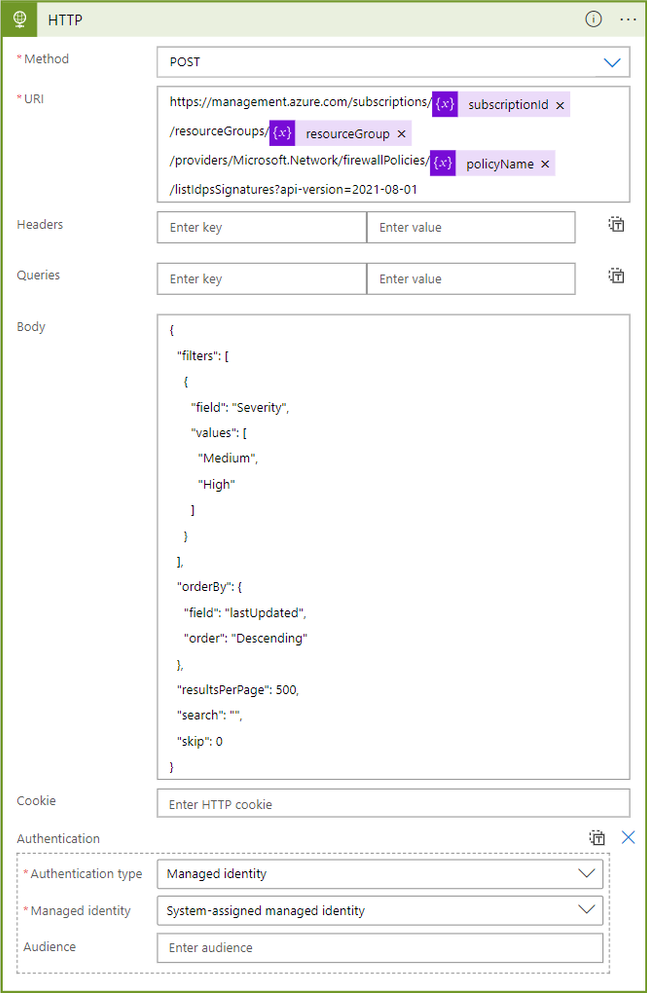Expand the Managed identity dropdown
The image size is (647, 993).
[380, 911]
